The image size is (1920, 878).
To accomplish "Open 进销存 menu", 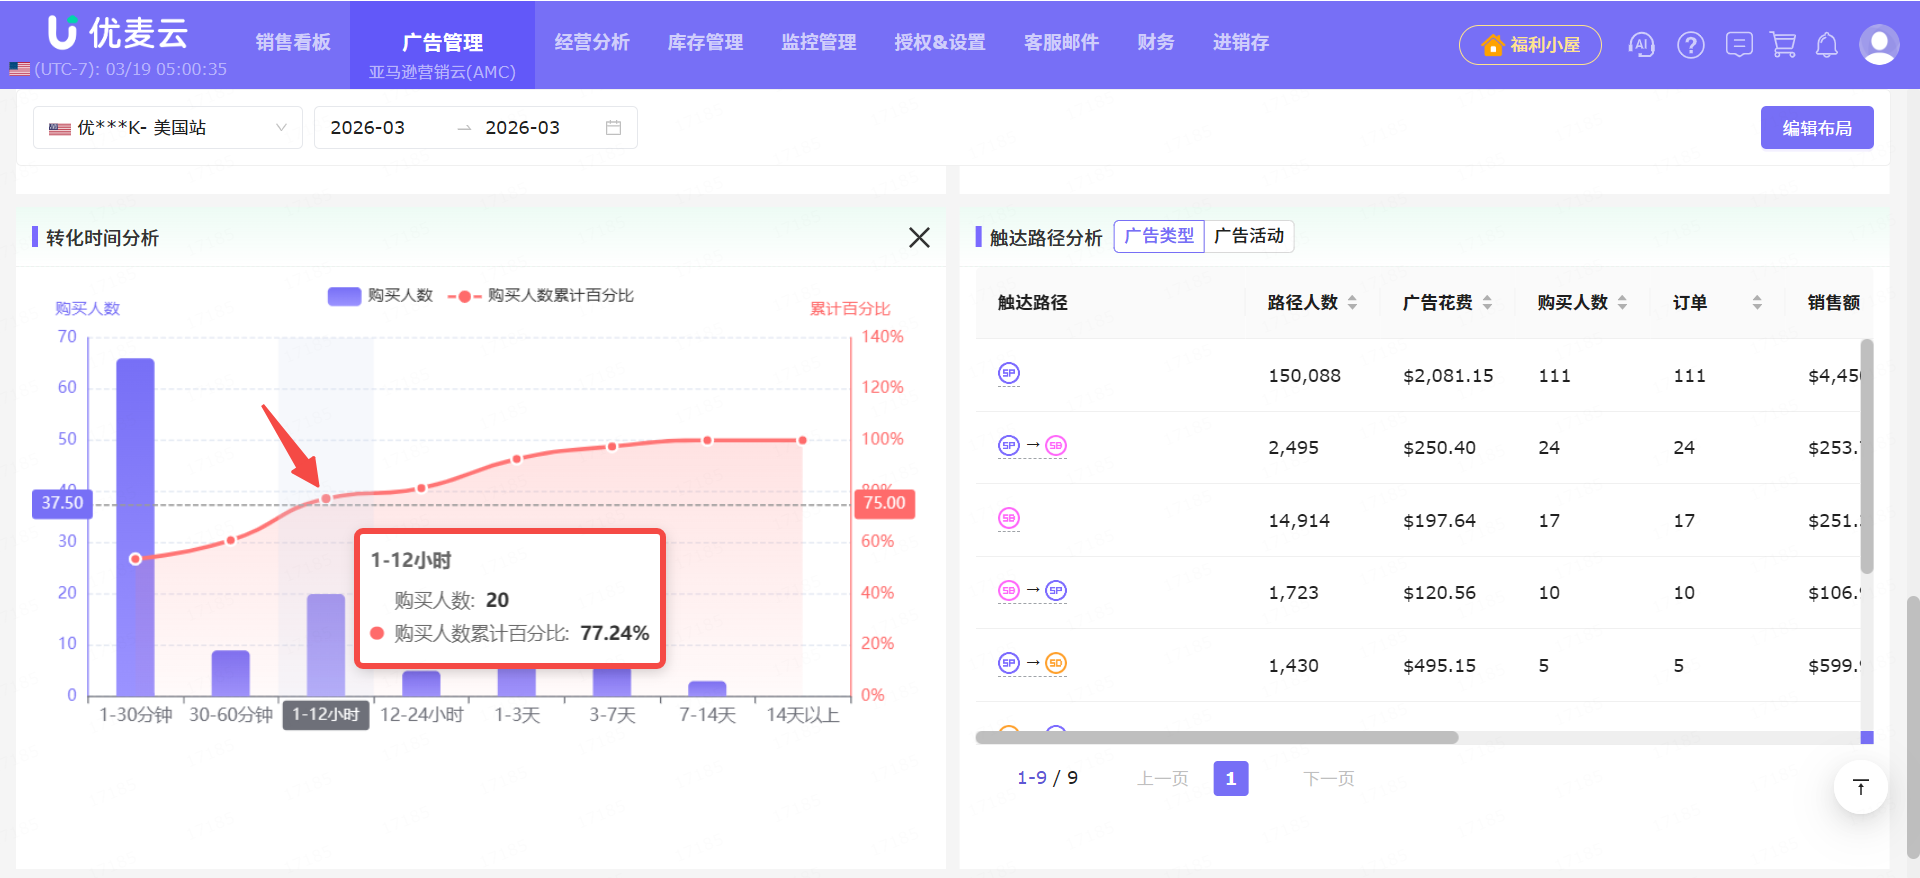I will coord(1241,42).
